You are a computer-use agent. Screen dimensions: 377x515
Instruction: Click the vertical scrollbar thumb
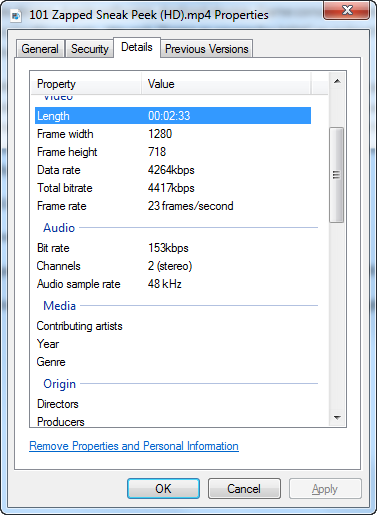pyautogui.click(x=336, y=175)
